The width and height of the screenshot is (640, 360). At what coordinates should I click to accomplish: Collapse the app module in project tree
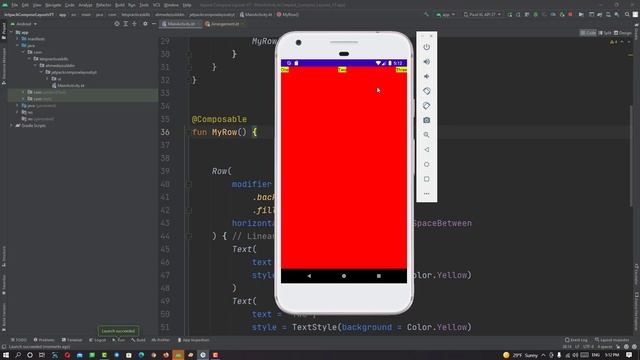click(x=11, y=32)
